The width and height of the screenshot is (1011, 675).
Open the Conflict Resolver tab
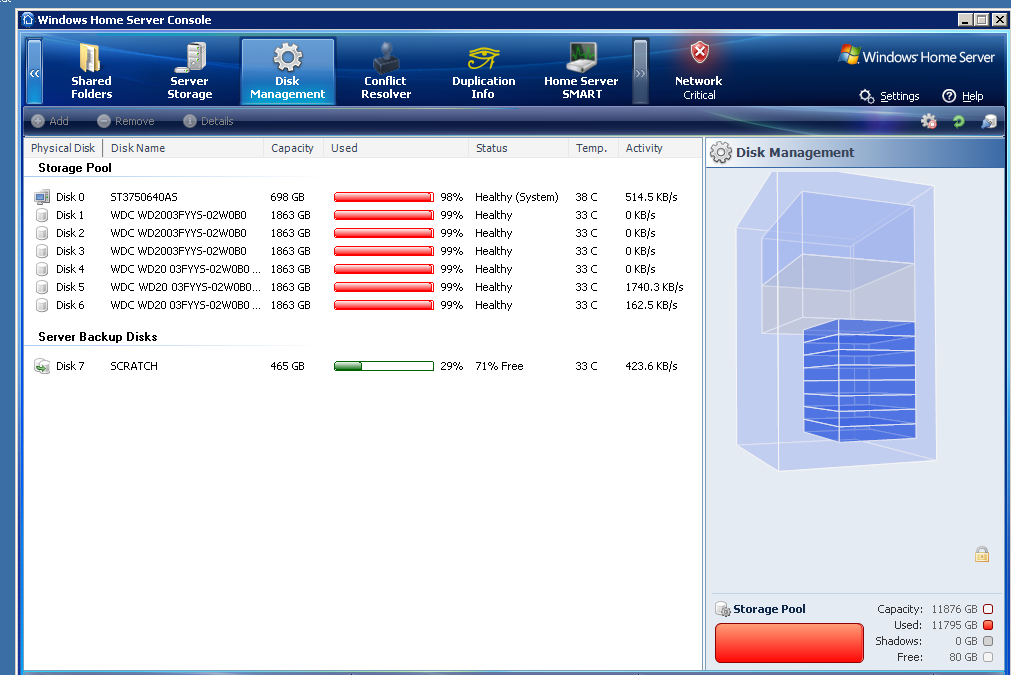(x=386, y=71)
